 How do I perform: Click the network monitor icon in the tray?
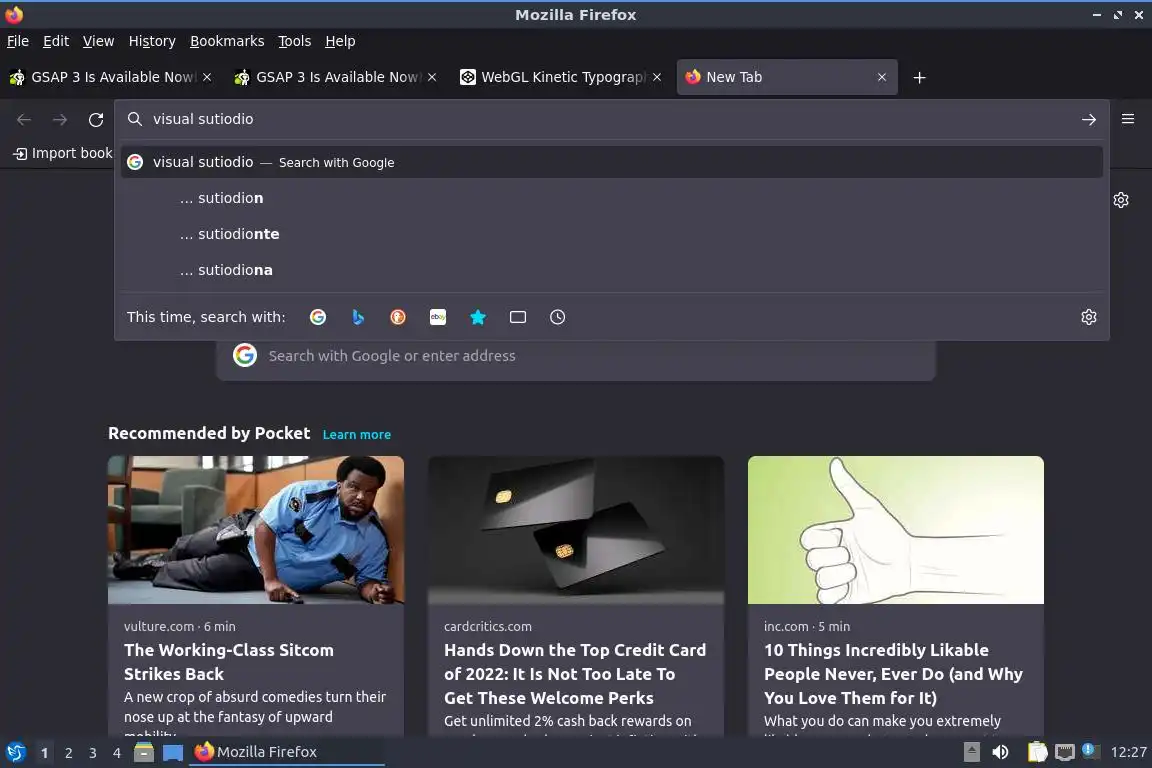pyautogui.click(x=1065, y=752)
